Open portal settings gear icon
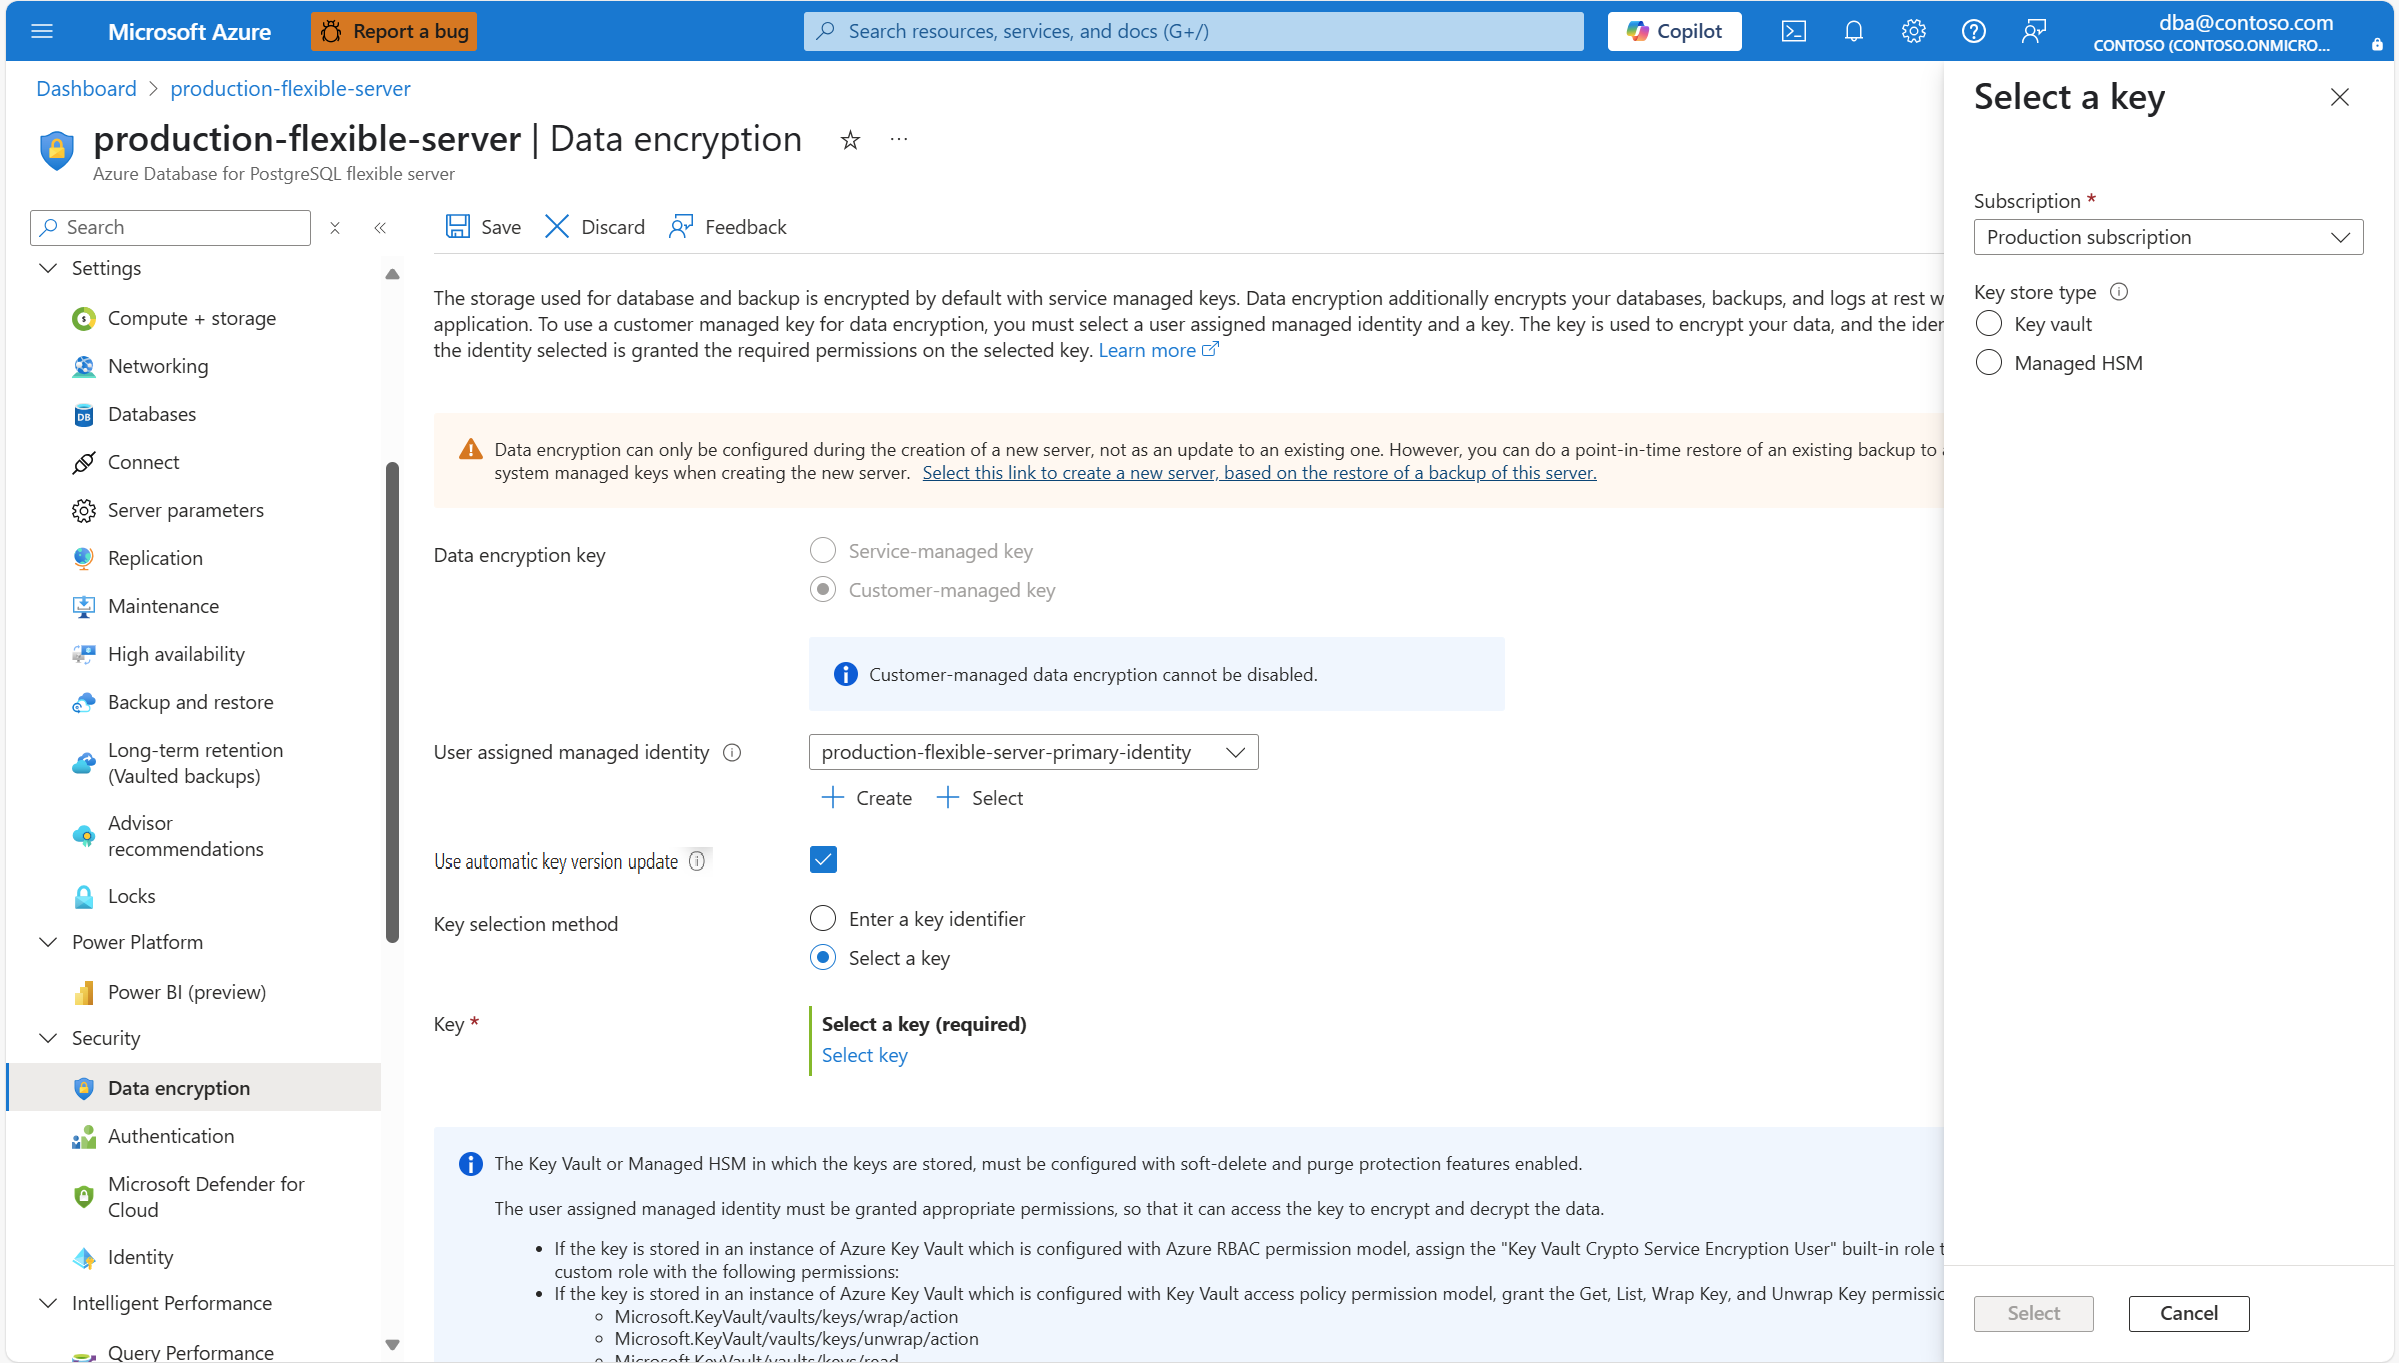 (x=1913, y=31)
